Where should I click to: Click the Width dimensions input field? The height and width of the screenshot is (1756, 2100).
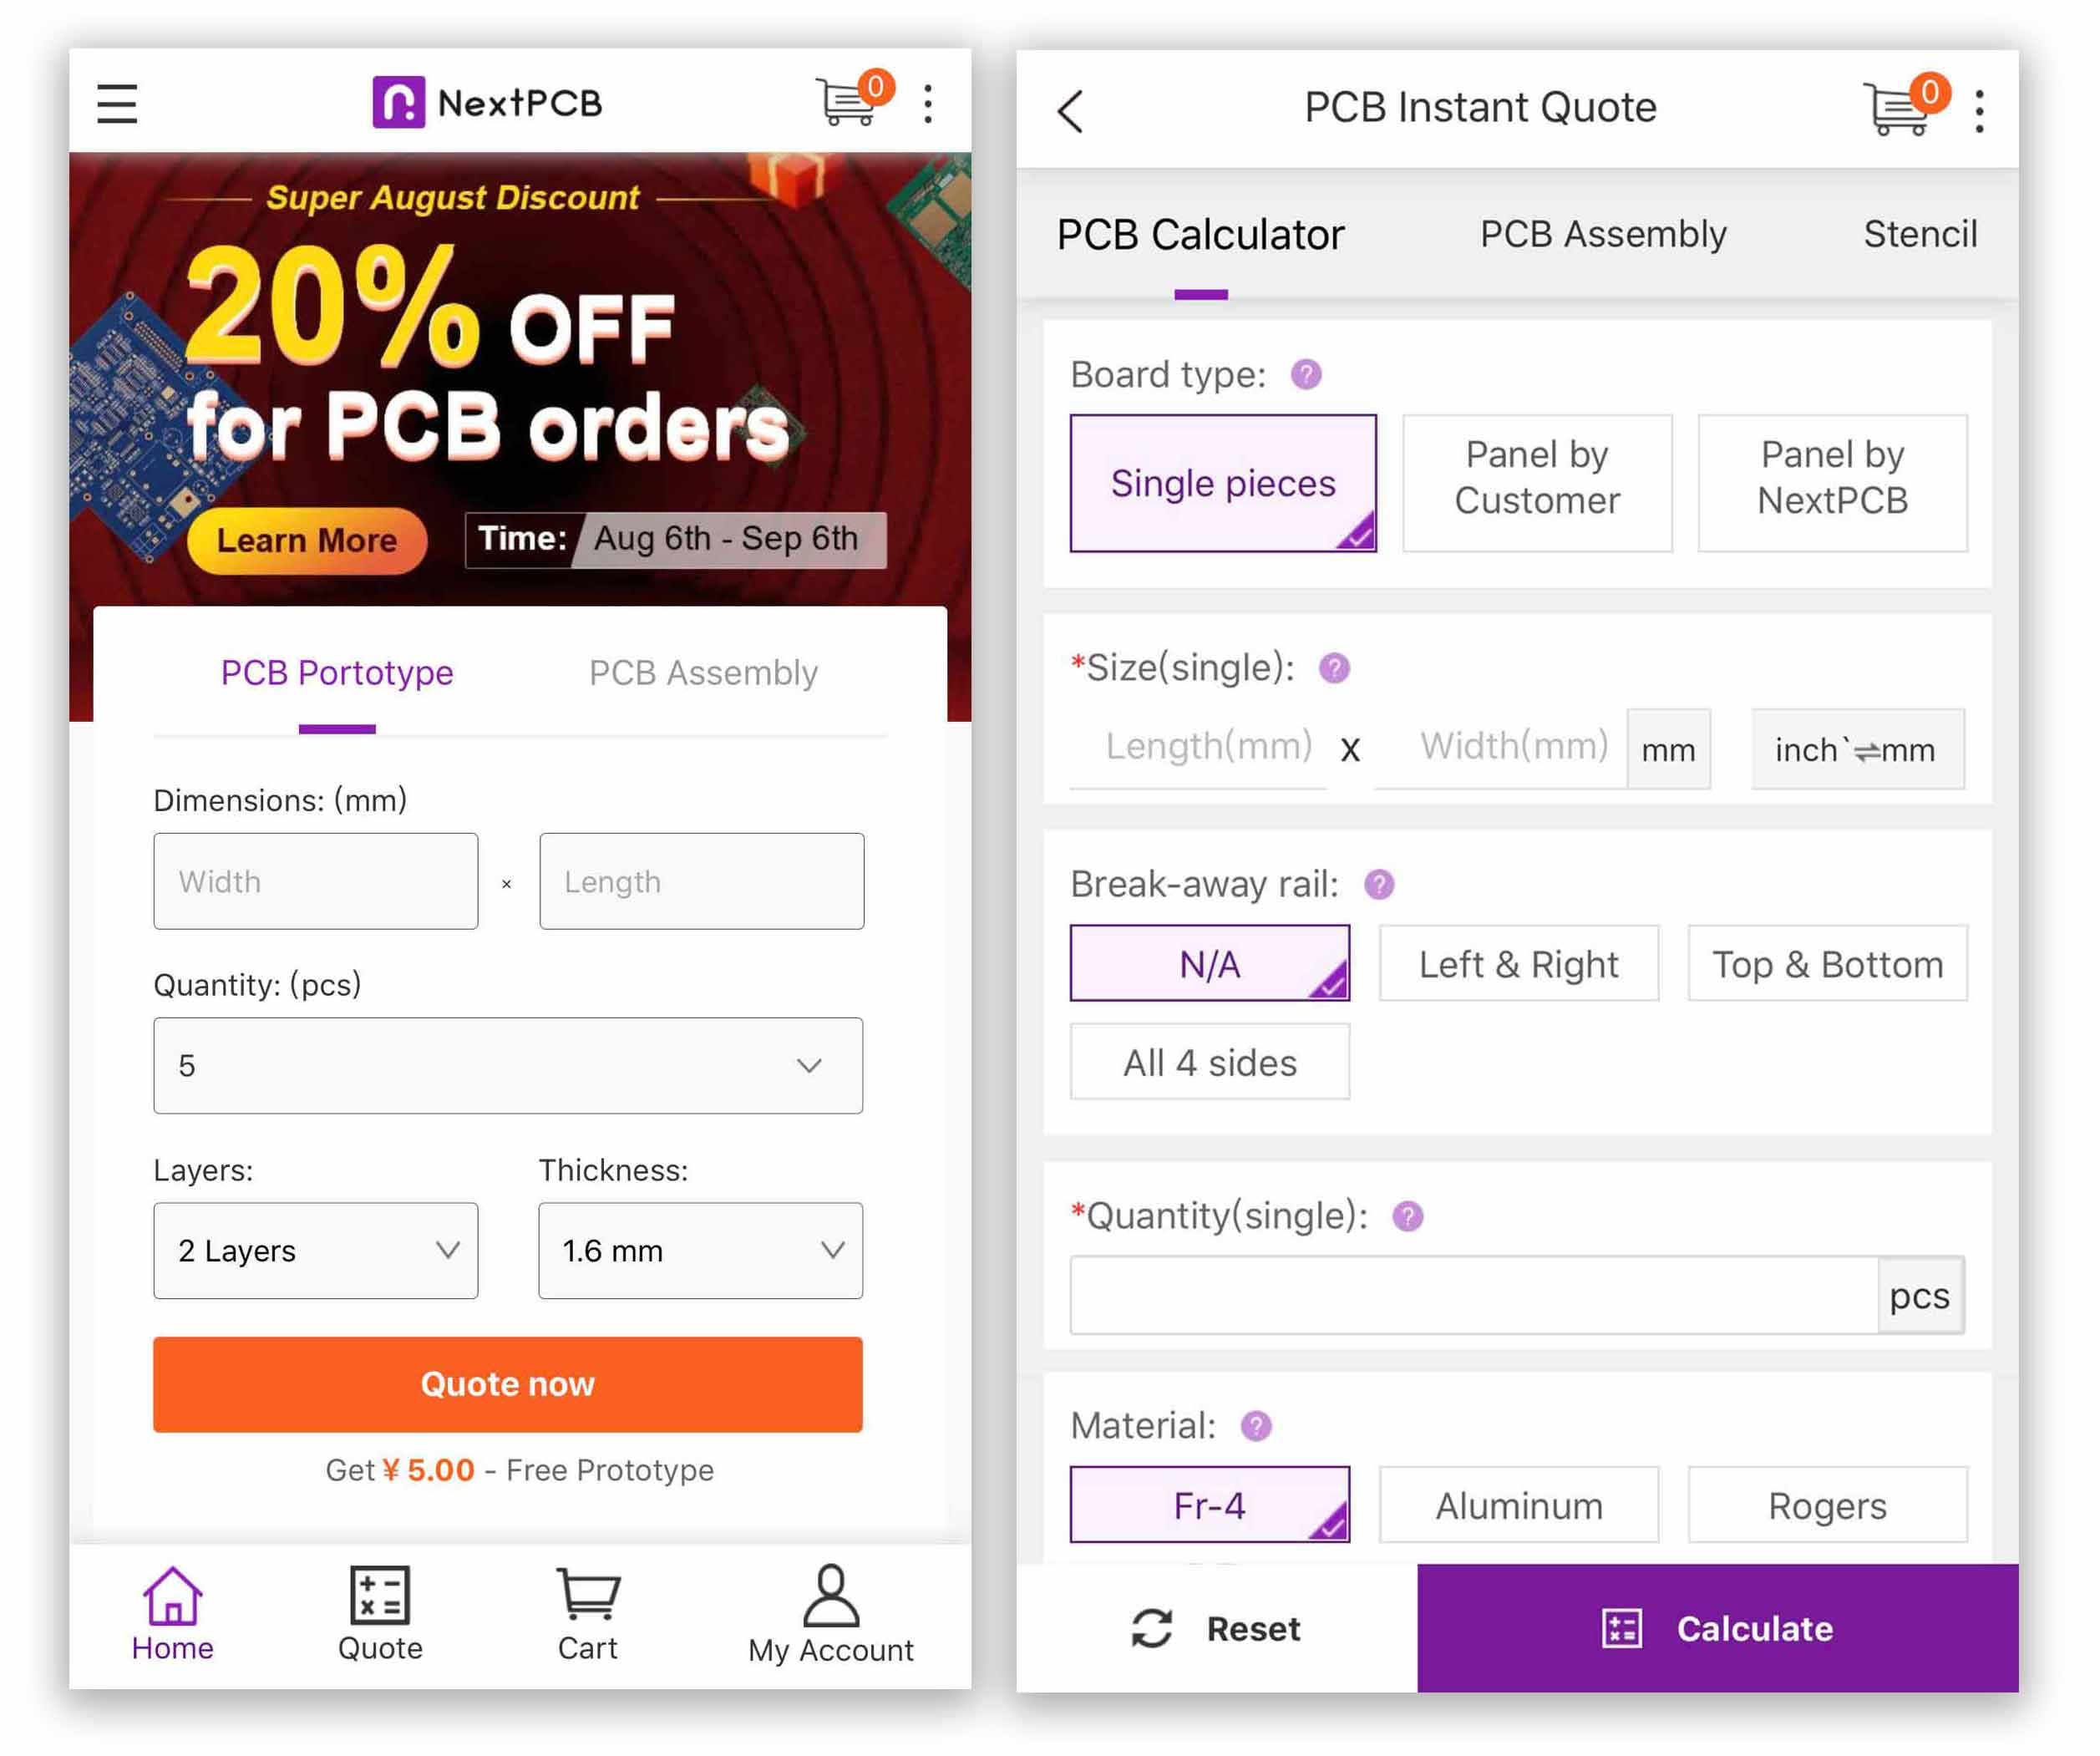(x=315, y=881)
